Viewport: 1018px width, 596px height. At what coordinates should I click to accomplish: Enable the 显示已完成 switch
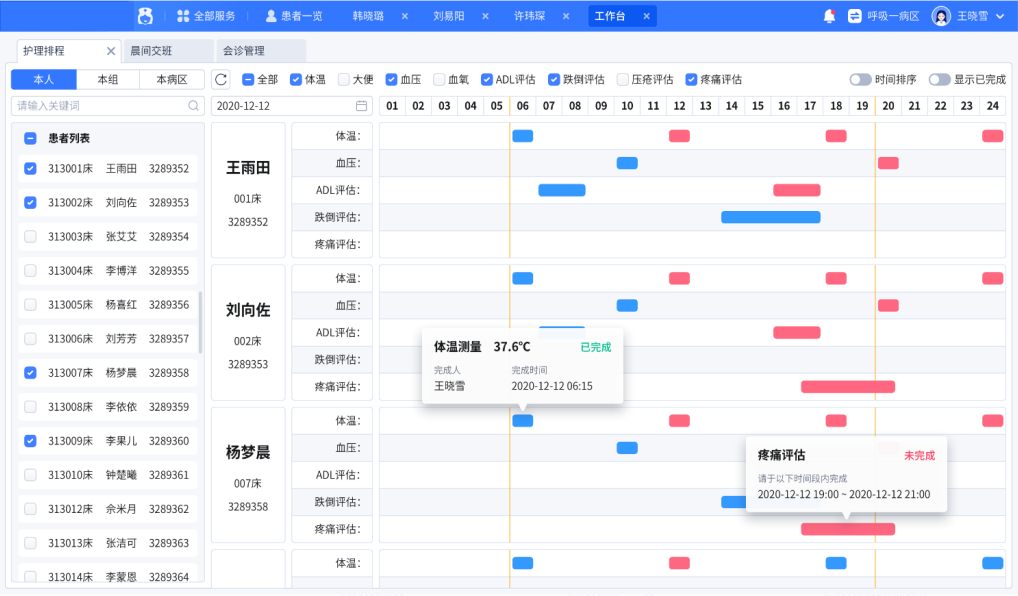(938, 79)
